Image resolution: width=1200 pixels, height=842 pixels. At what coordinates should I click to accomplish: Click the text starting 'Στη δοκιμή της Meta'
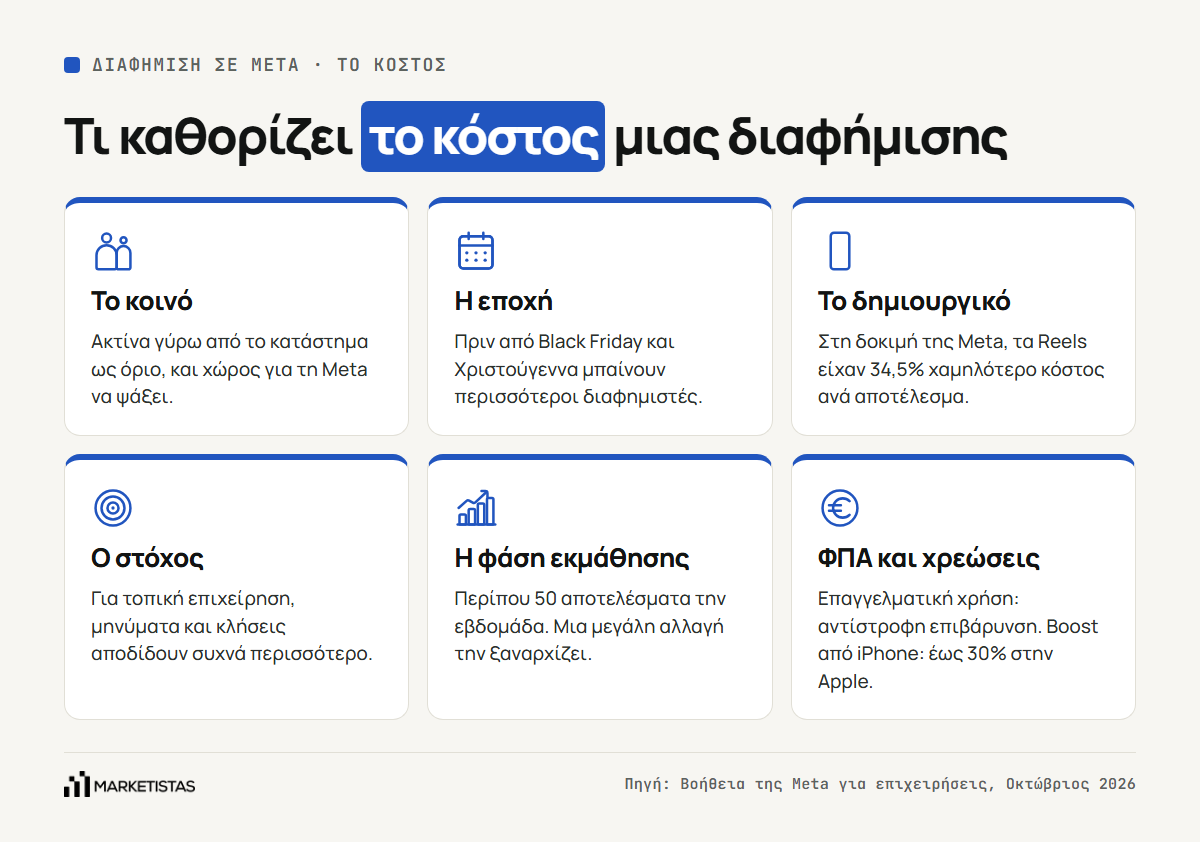961,369
